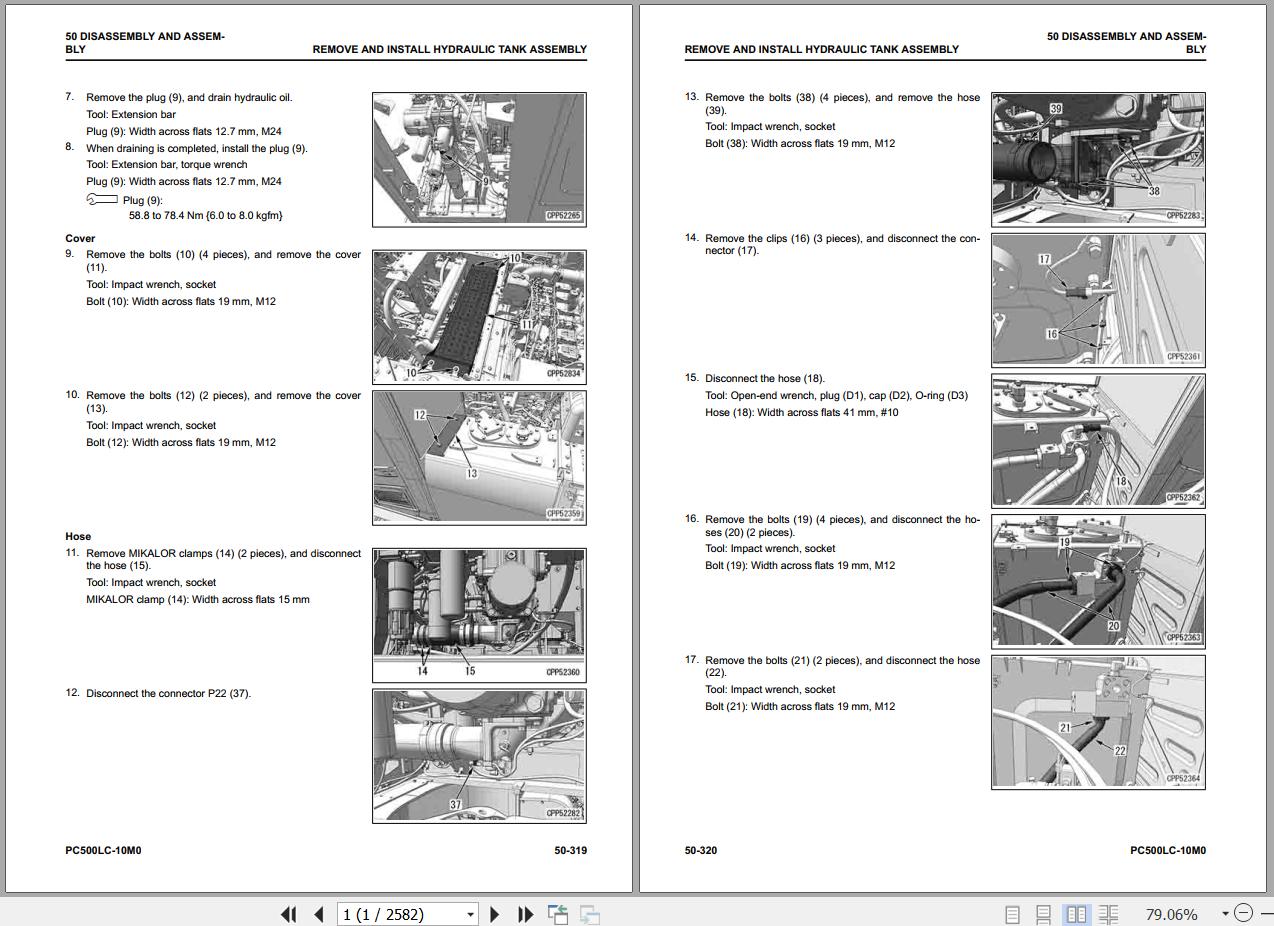Viewport: 1274px width, 926px height.
Task: Click the 79.06% zoom value
Action: click(1171, 914)
